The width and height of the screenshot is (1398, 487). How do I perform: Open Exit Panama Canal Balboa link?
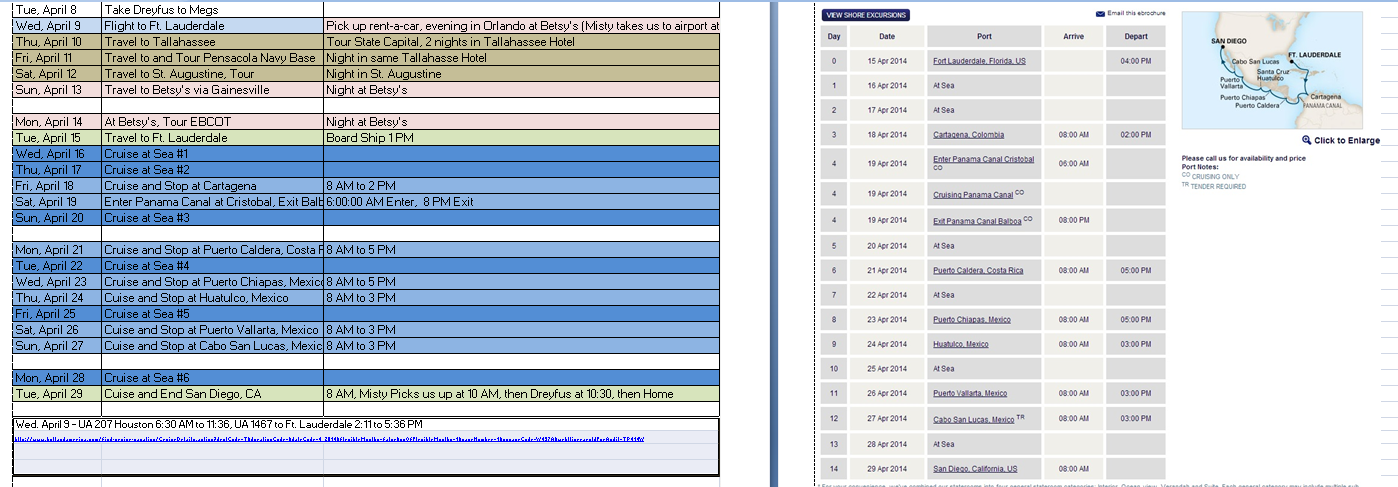[977, 220]
